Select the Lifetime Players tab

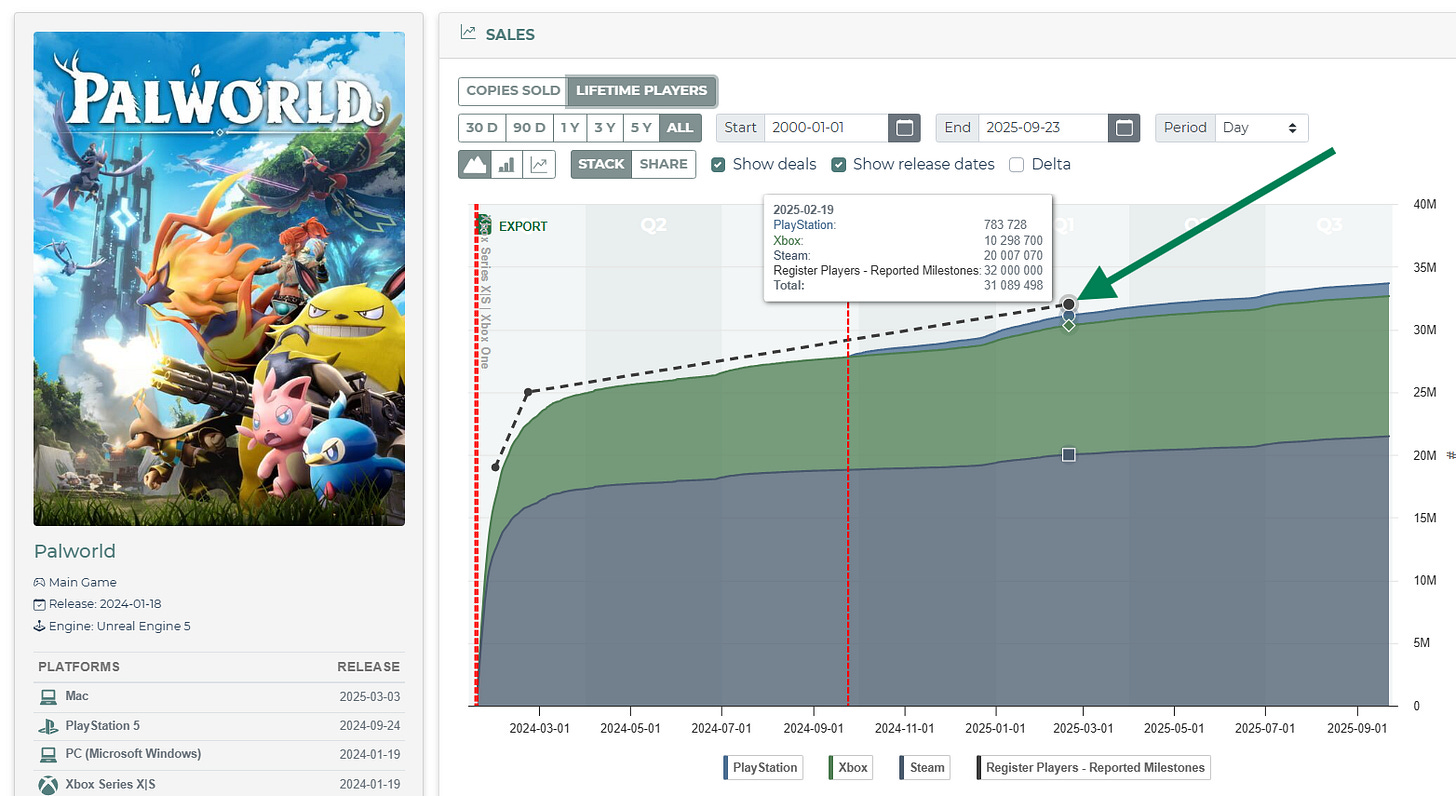[642, 90]
